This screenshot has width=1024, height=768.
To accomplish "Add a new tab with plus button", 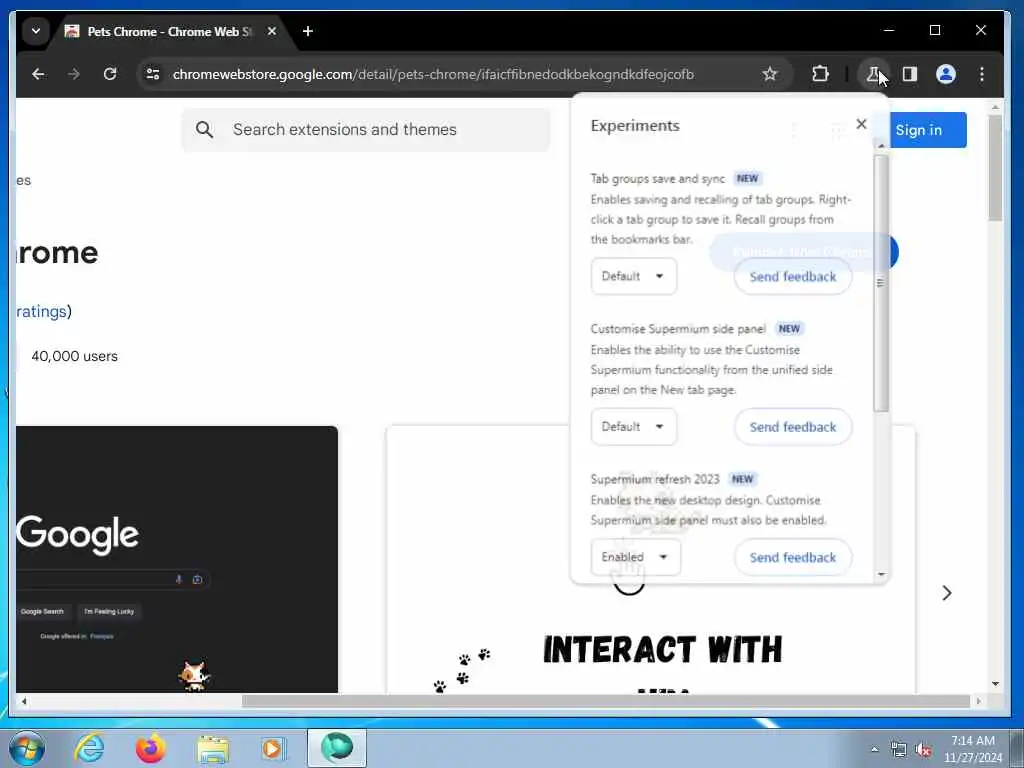I will click(x=308, y=31).
